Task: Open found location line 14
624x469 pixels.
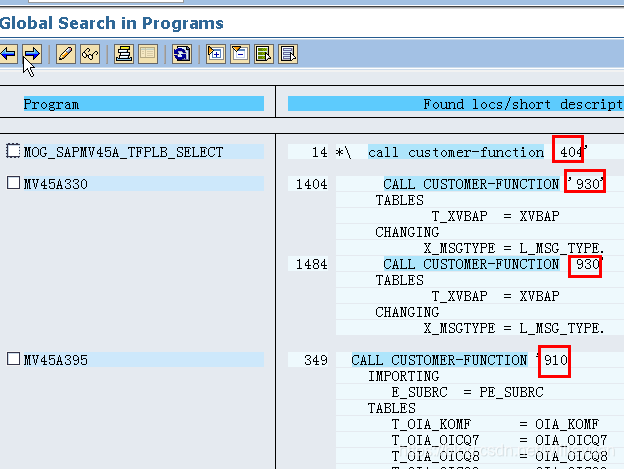Action: (320, 152)
